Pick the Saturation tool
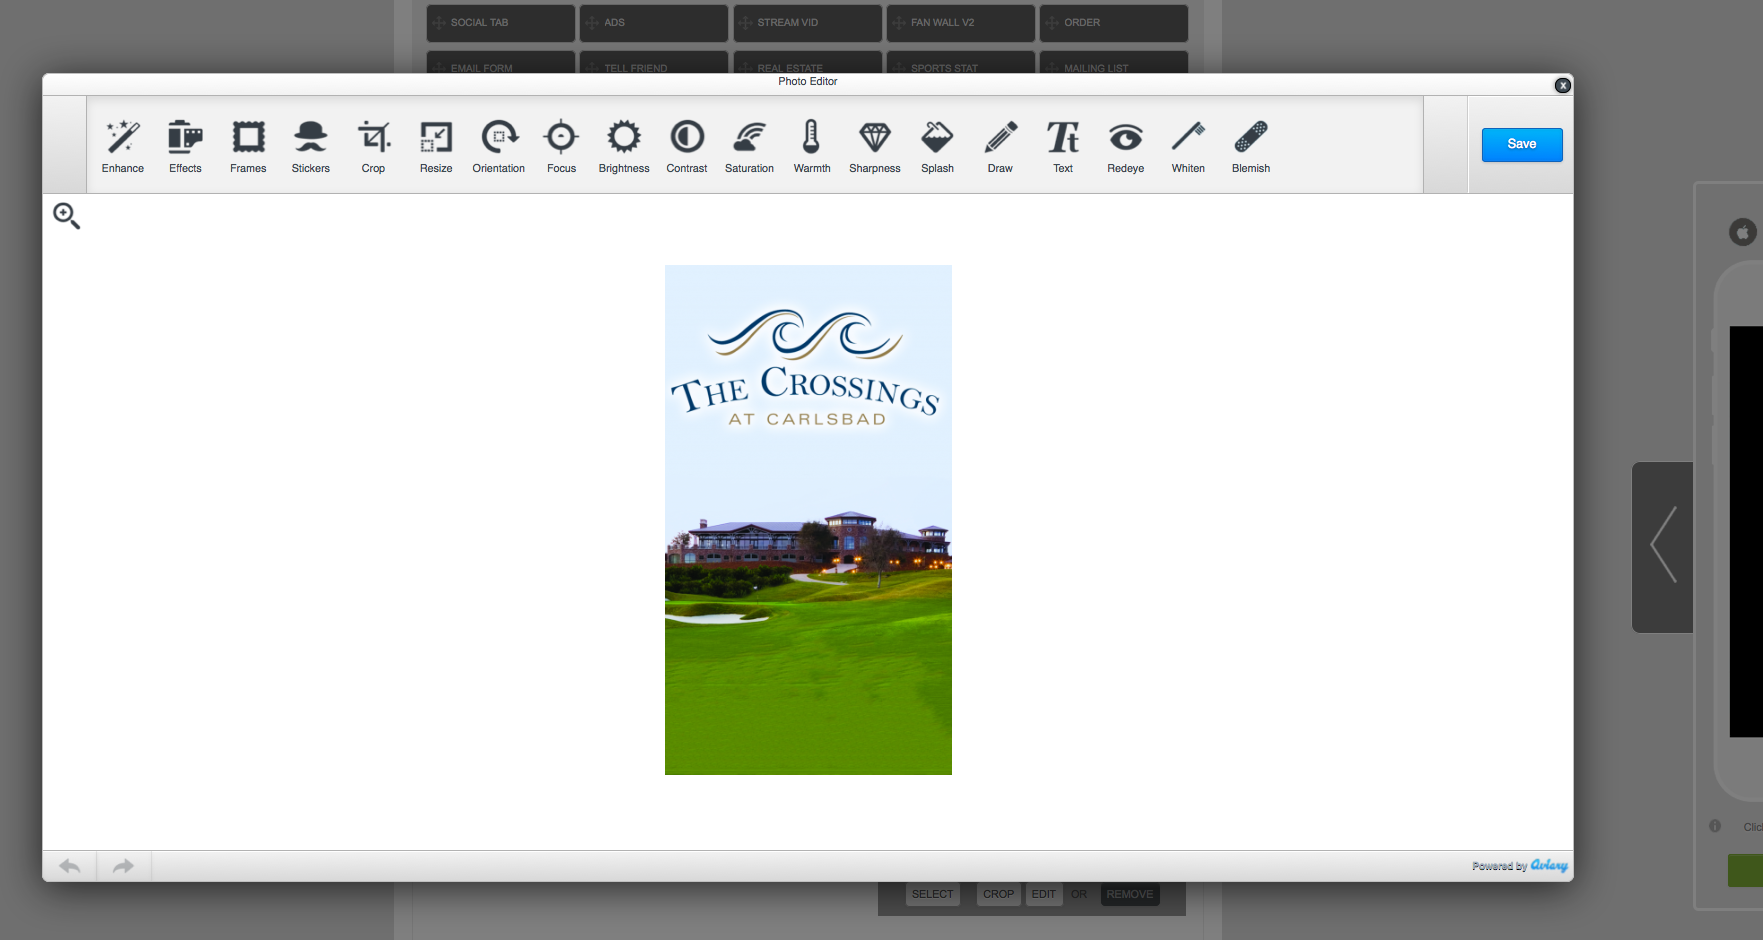Image resolution: width=1763 pixels, height=940 pixels. point(749,145)
